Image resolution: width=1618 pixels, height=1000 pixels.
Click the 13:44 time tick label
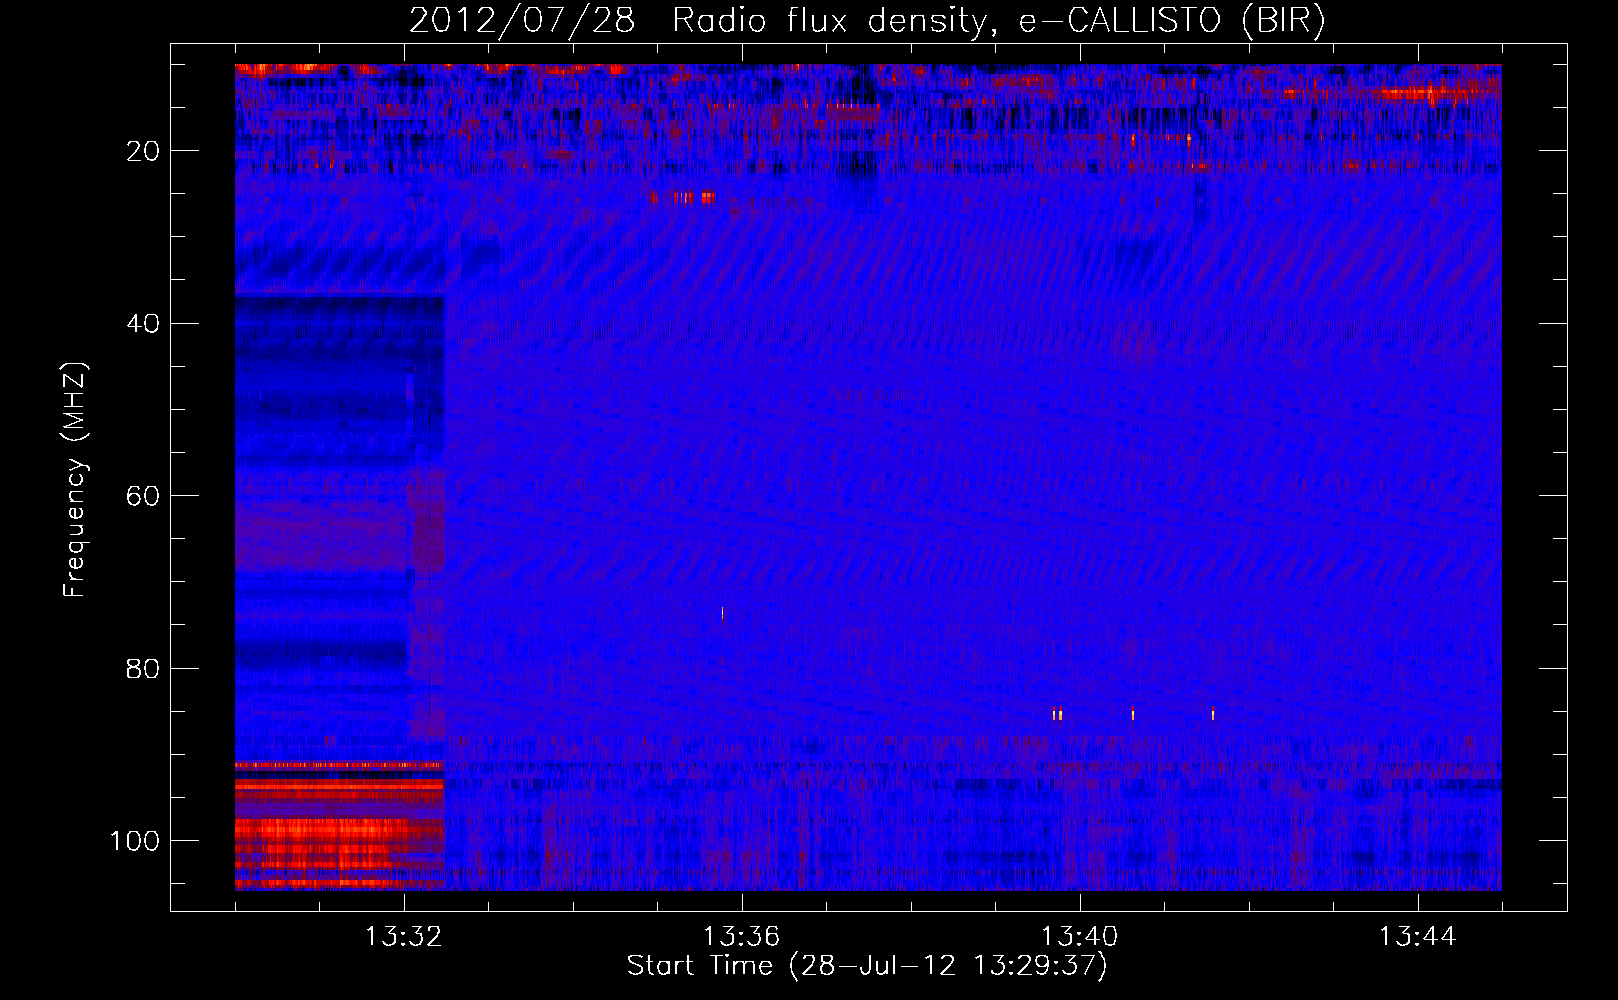click(x=1417, y=937)
